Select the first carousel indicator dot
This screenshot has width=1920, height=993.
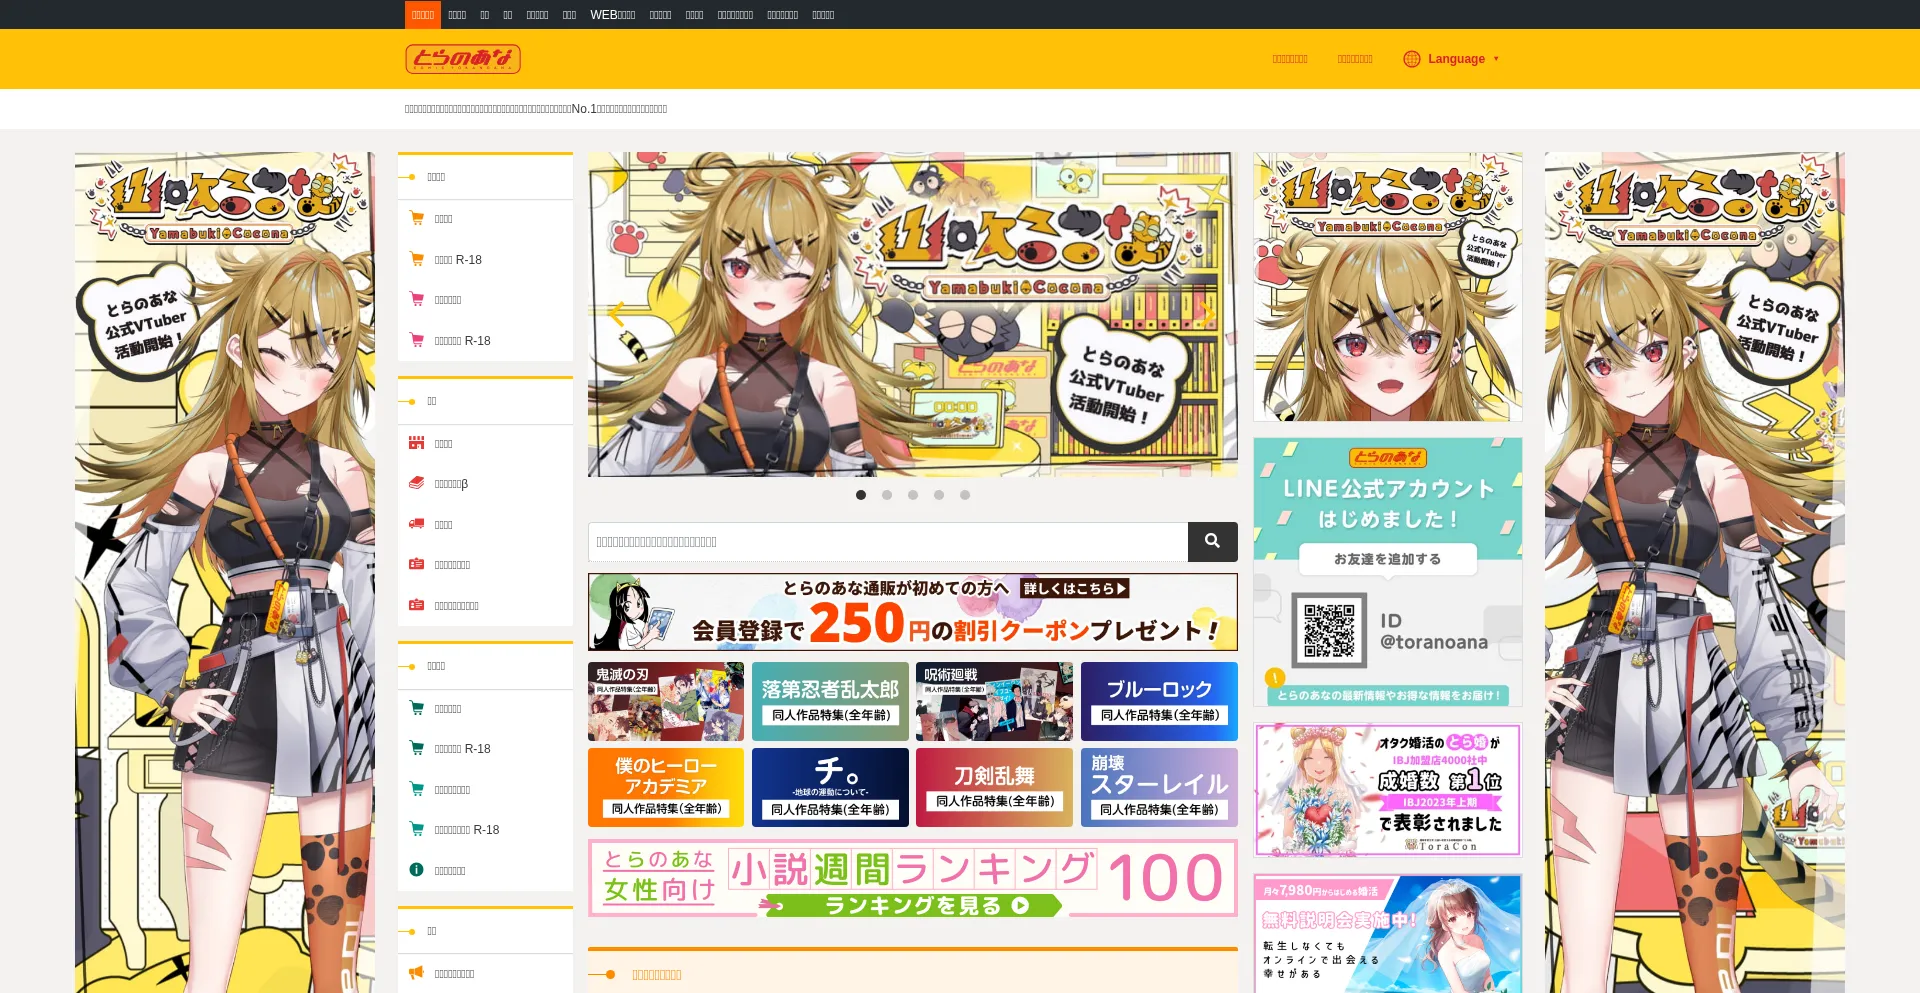(861, 495)
